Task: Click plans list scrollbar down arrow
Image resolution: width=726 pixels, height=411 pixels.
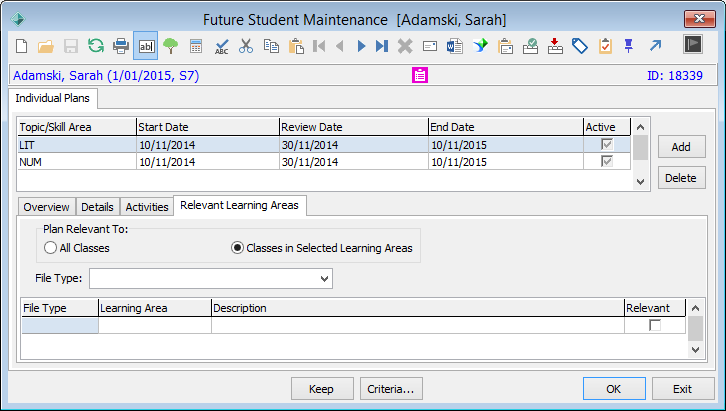Action: [641, 181]
